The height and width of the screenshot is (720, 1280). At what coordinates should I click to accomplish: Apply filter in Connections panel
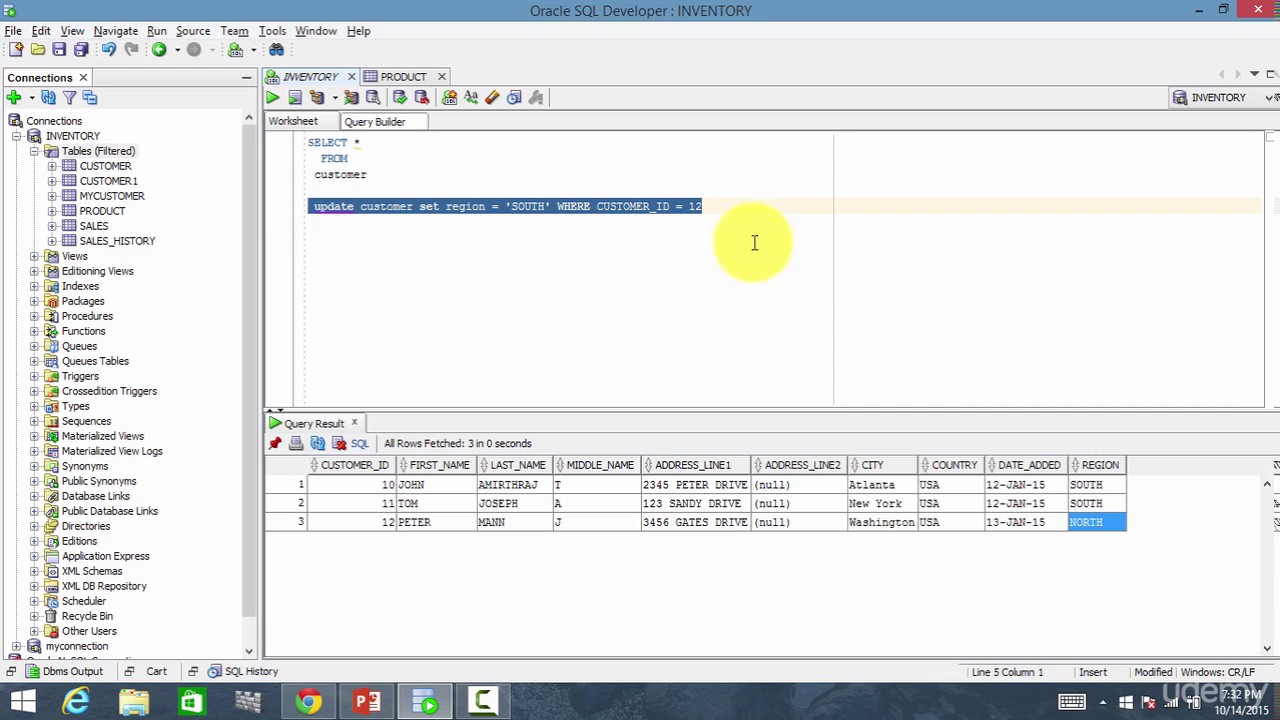click(69, 97)
